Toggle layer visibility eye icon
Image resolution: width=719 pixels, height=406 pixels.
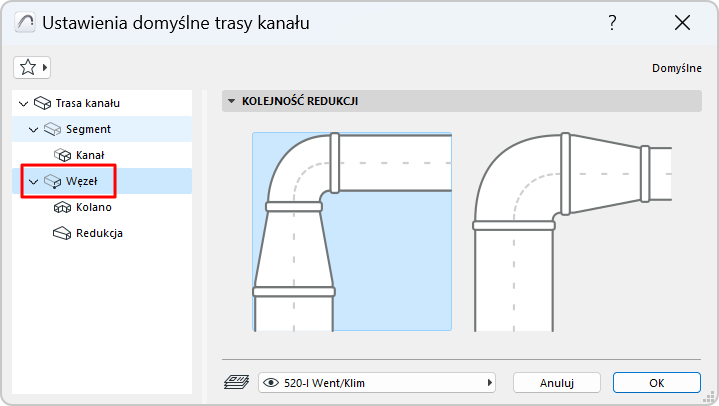[x=270, y=382]
